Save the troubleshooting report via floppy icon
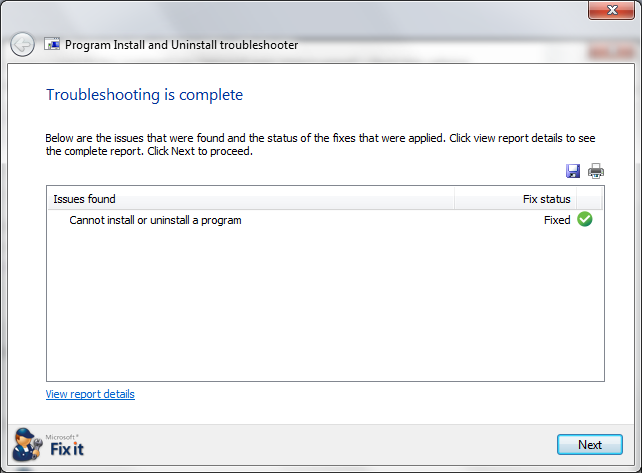This screenshot has height=473, width=642. [573, 171]
